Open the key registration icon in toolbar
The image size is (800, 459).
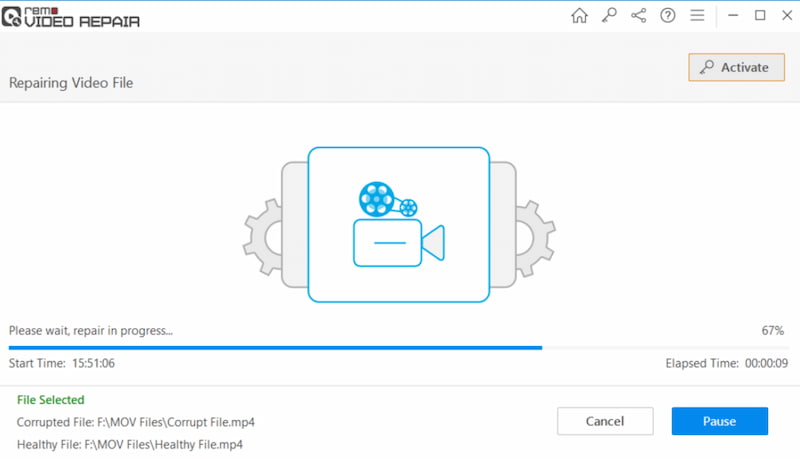tap(609, 16)
